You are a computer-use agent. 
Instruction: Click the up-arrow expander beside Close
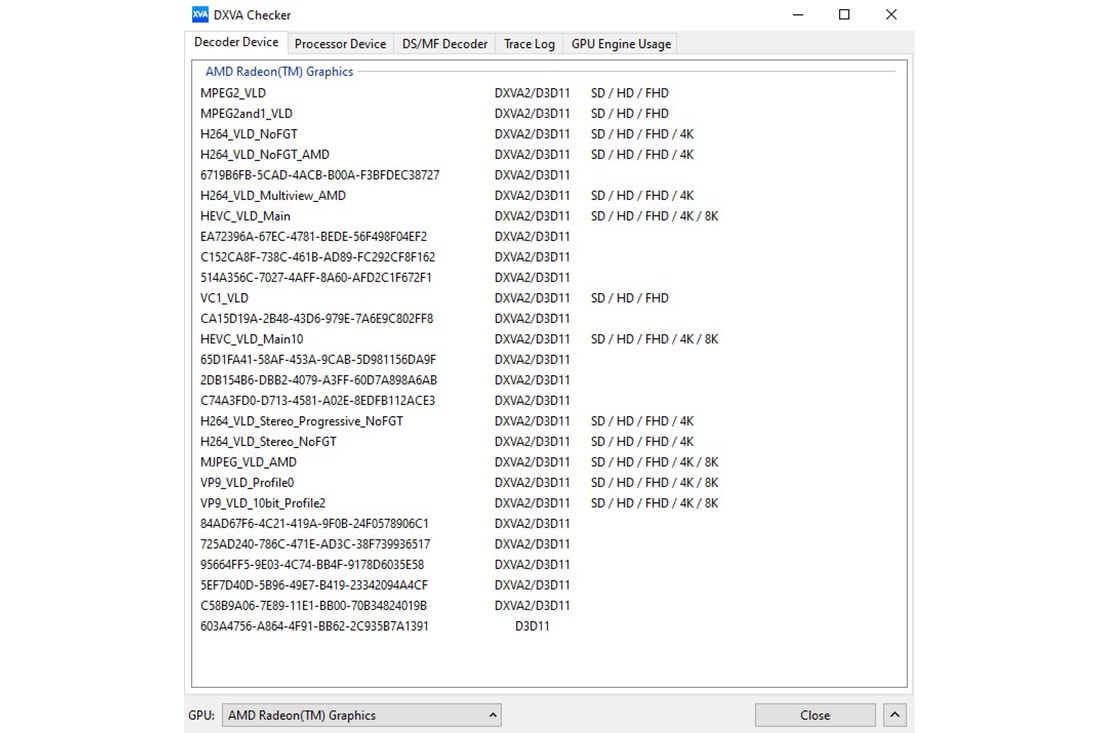click(894, 715)
